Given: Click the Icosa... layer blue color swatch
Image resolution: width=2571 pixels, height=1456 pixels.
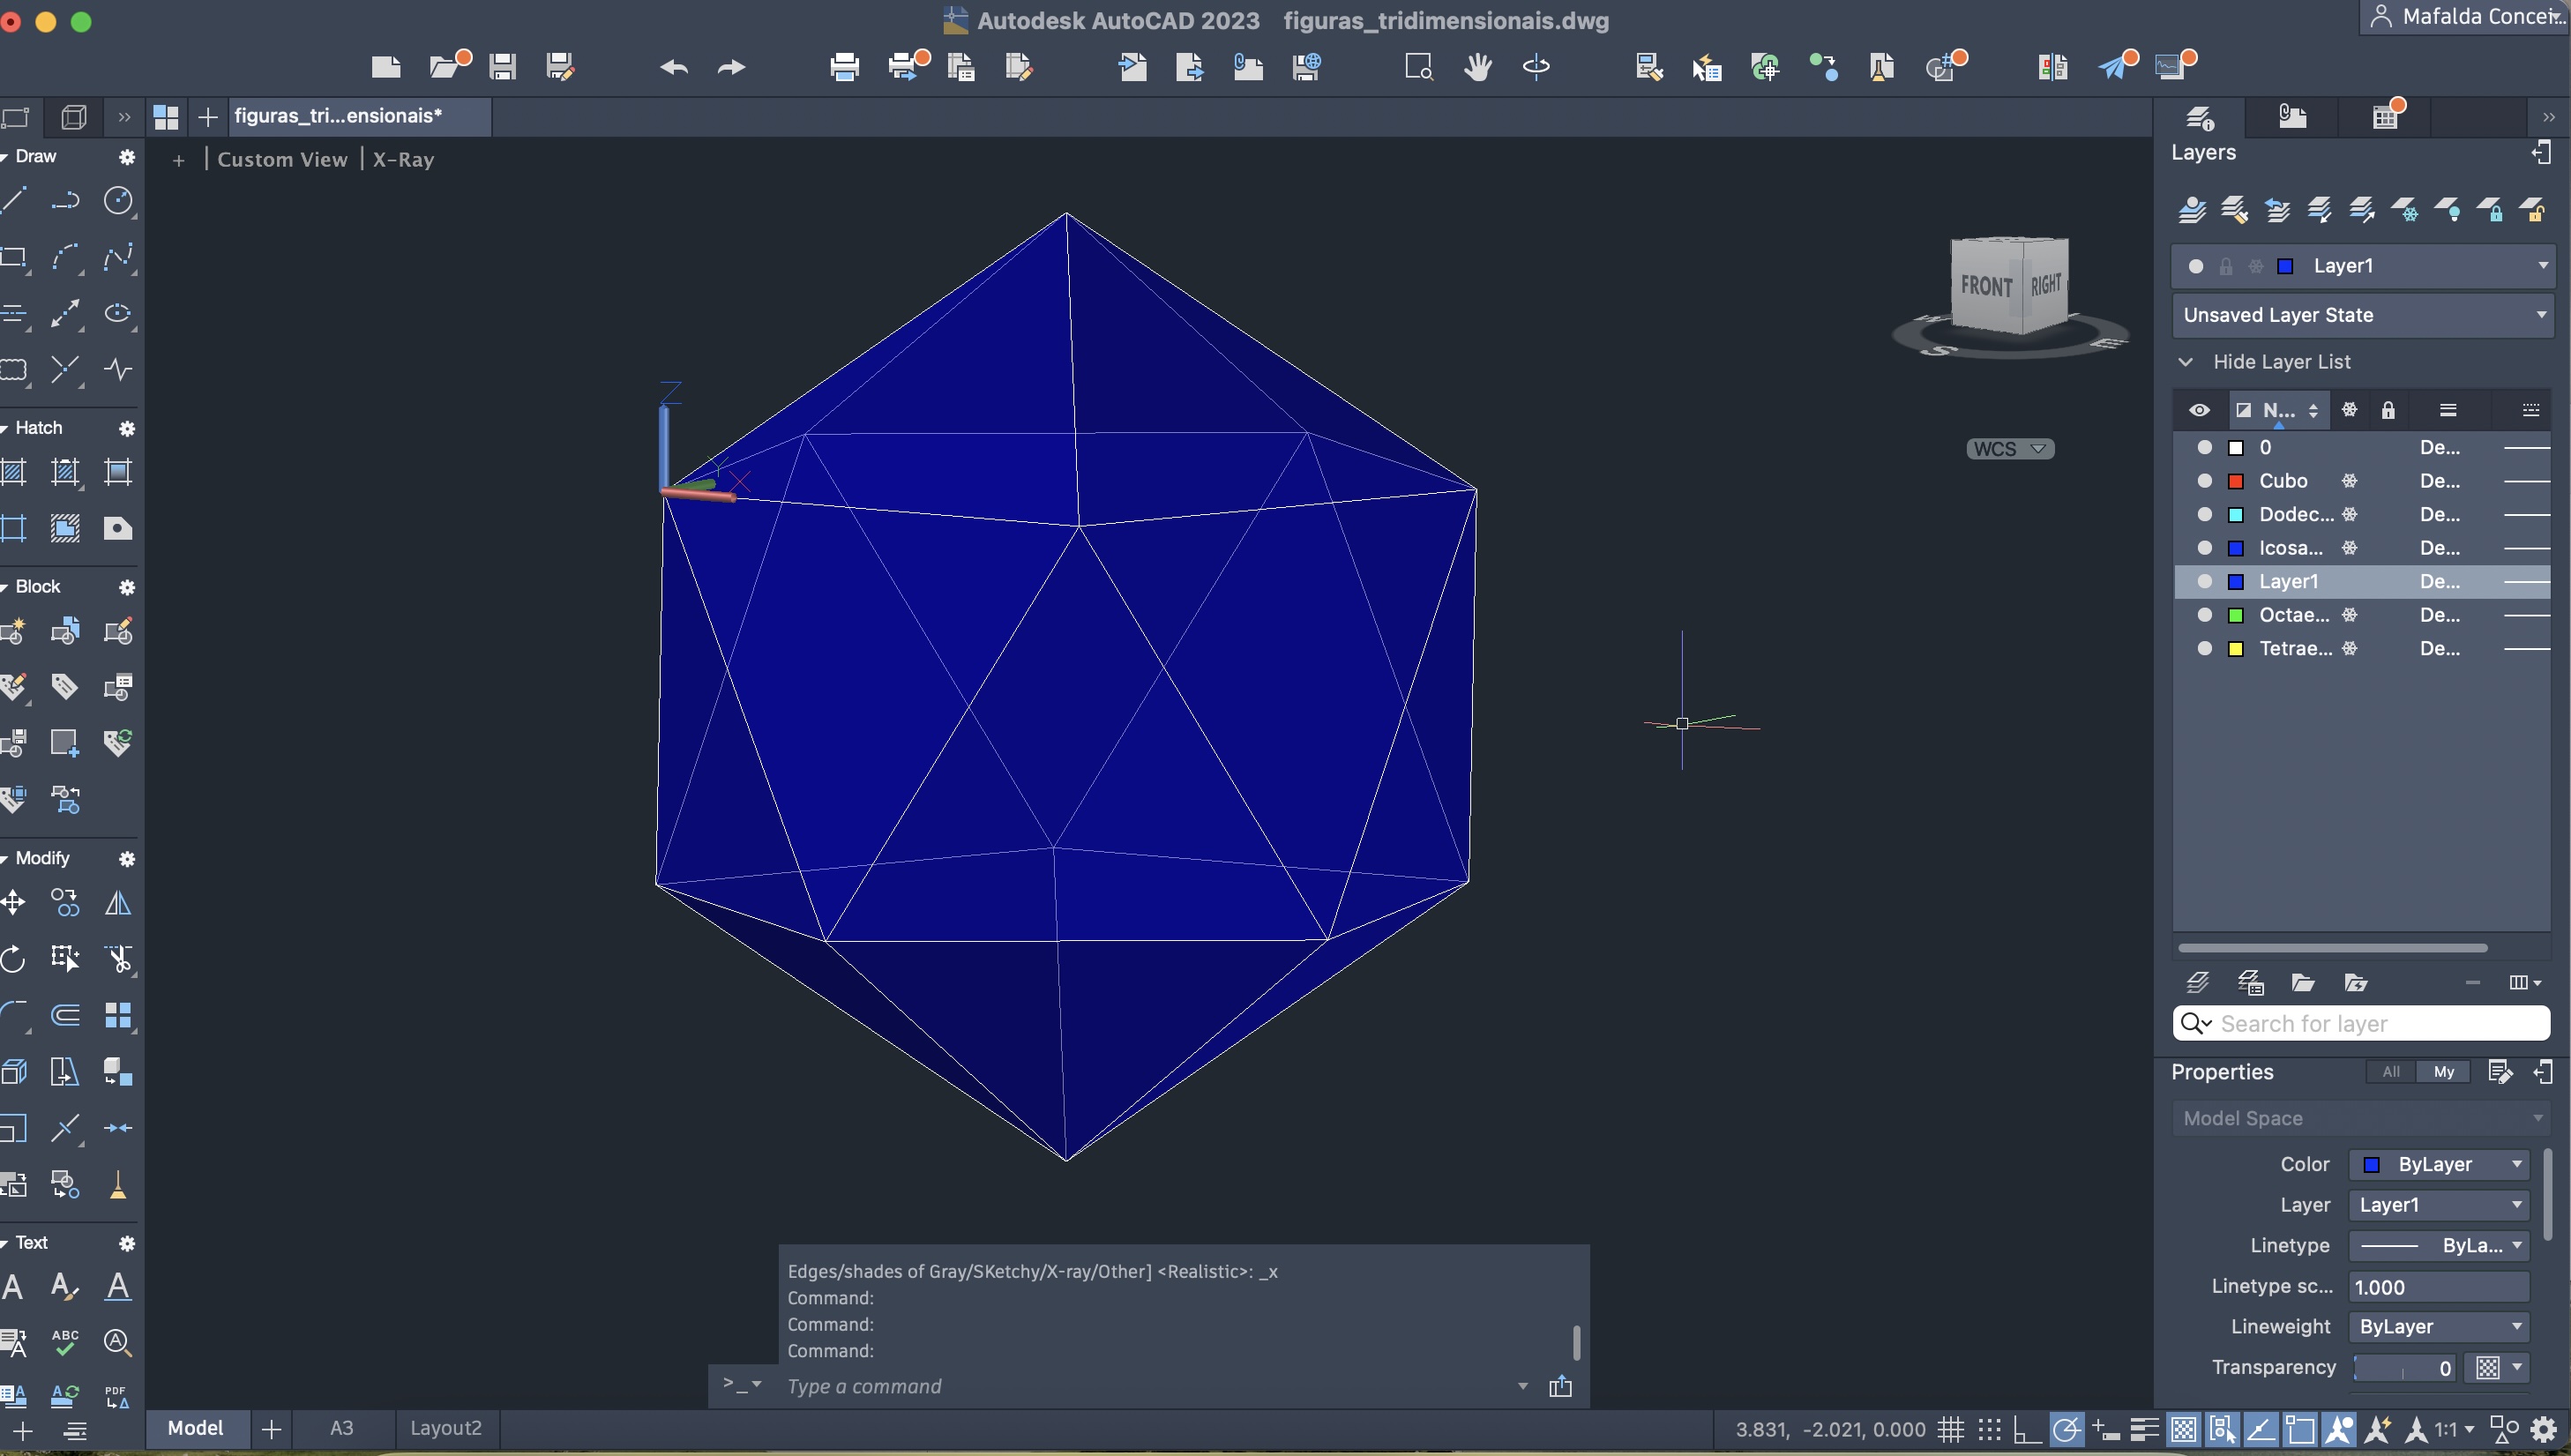Looking at the screenshot, I should coord(2236,548).
